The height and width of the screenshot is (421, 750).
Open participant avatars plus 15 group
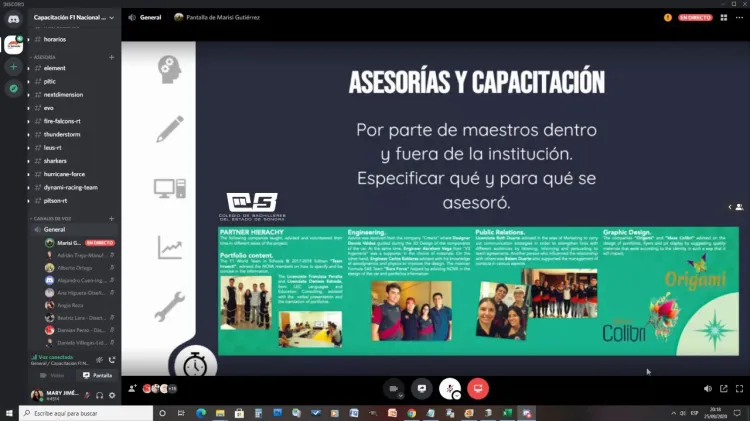pyautogui.click(x=160, y=388)
